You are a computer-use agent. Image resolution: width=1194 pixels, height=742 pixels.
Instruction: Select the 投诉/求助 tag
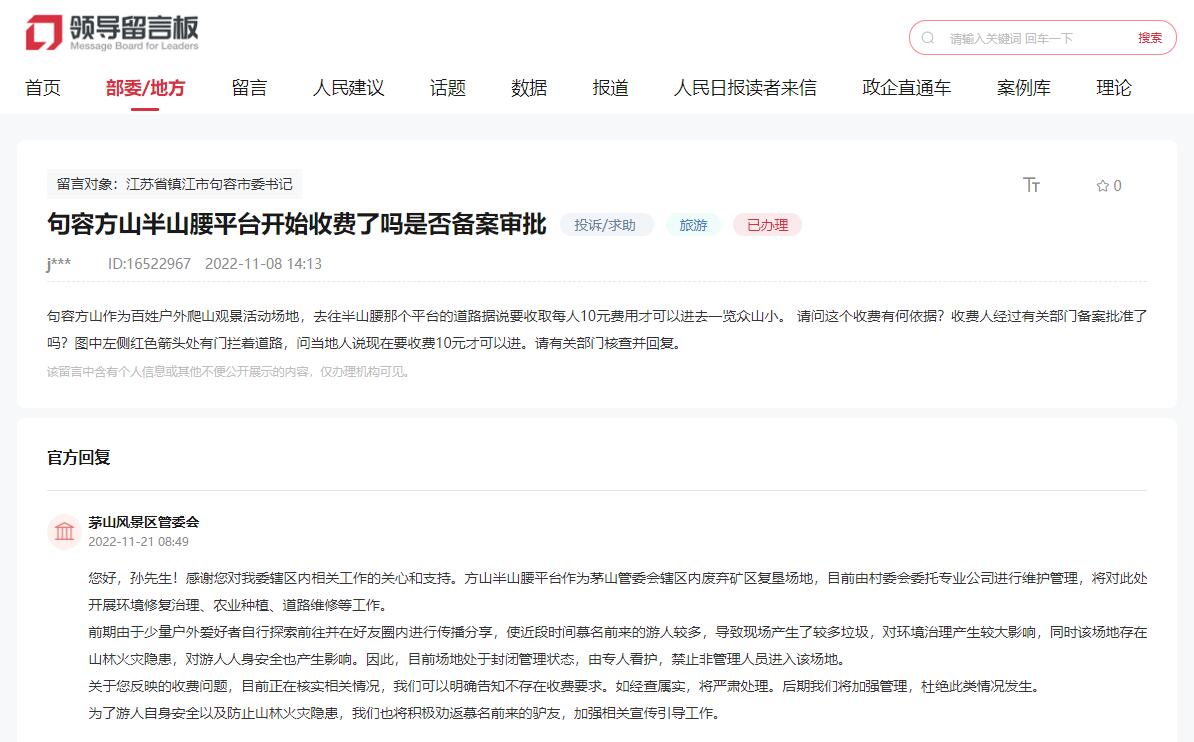607,225
